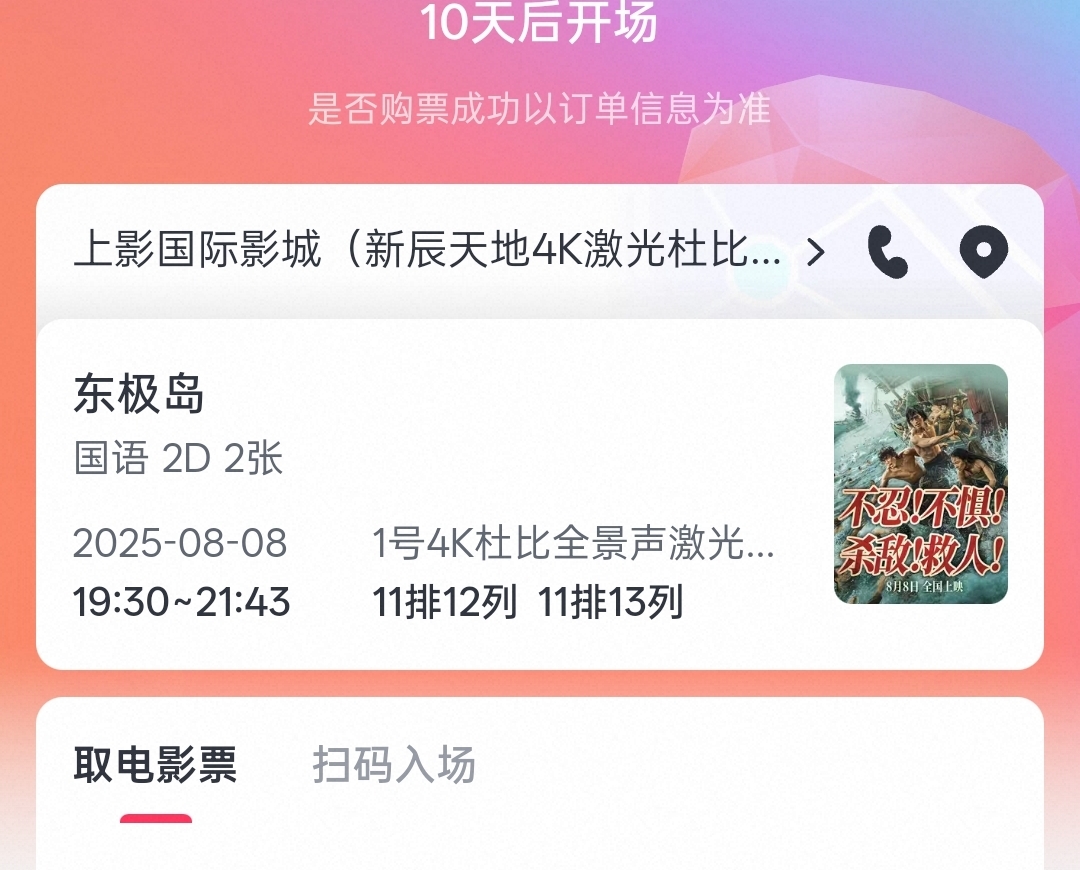The image size is (1080, 870).
Task: Switch to 扫码入场 tab
Action: (x=393, y=765)
